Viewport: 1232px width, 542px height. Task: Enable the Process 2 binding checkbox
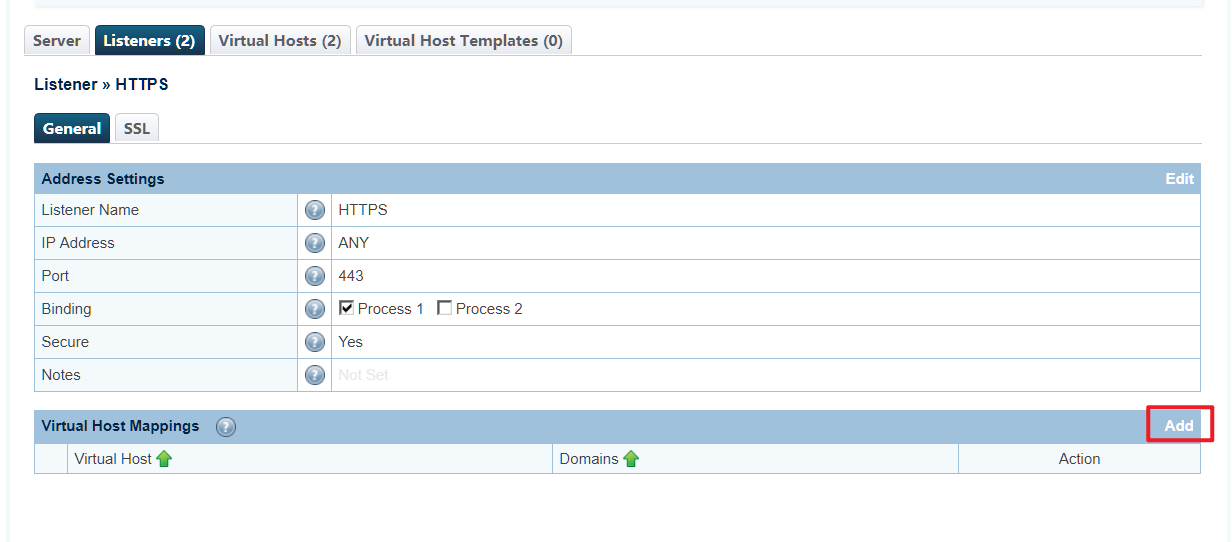[x=444, y=308]
